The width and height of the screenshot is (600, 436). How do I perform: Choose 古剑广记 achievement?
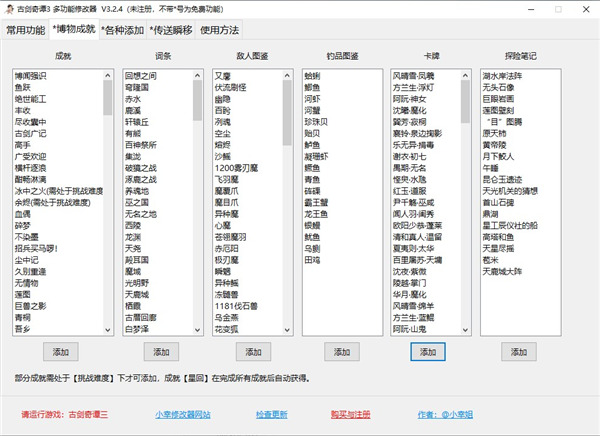point(31,133)
